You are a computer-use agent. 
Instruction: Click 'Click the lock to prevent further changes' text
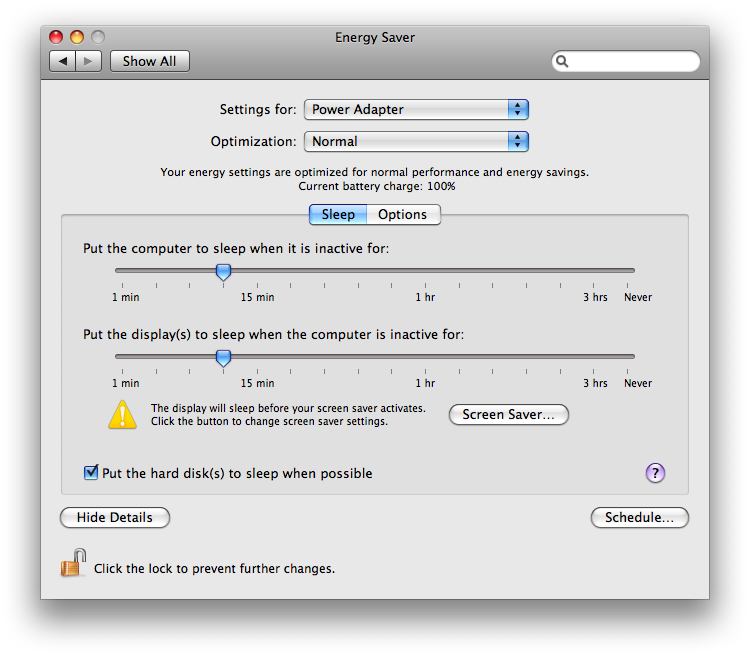point(214,568)
